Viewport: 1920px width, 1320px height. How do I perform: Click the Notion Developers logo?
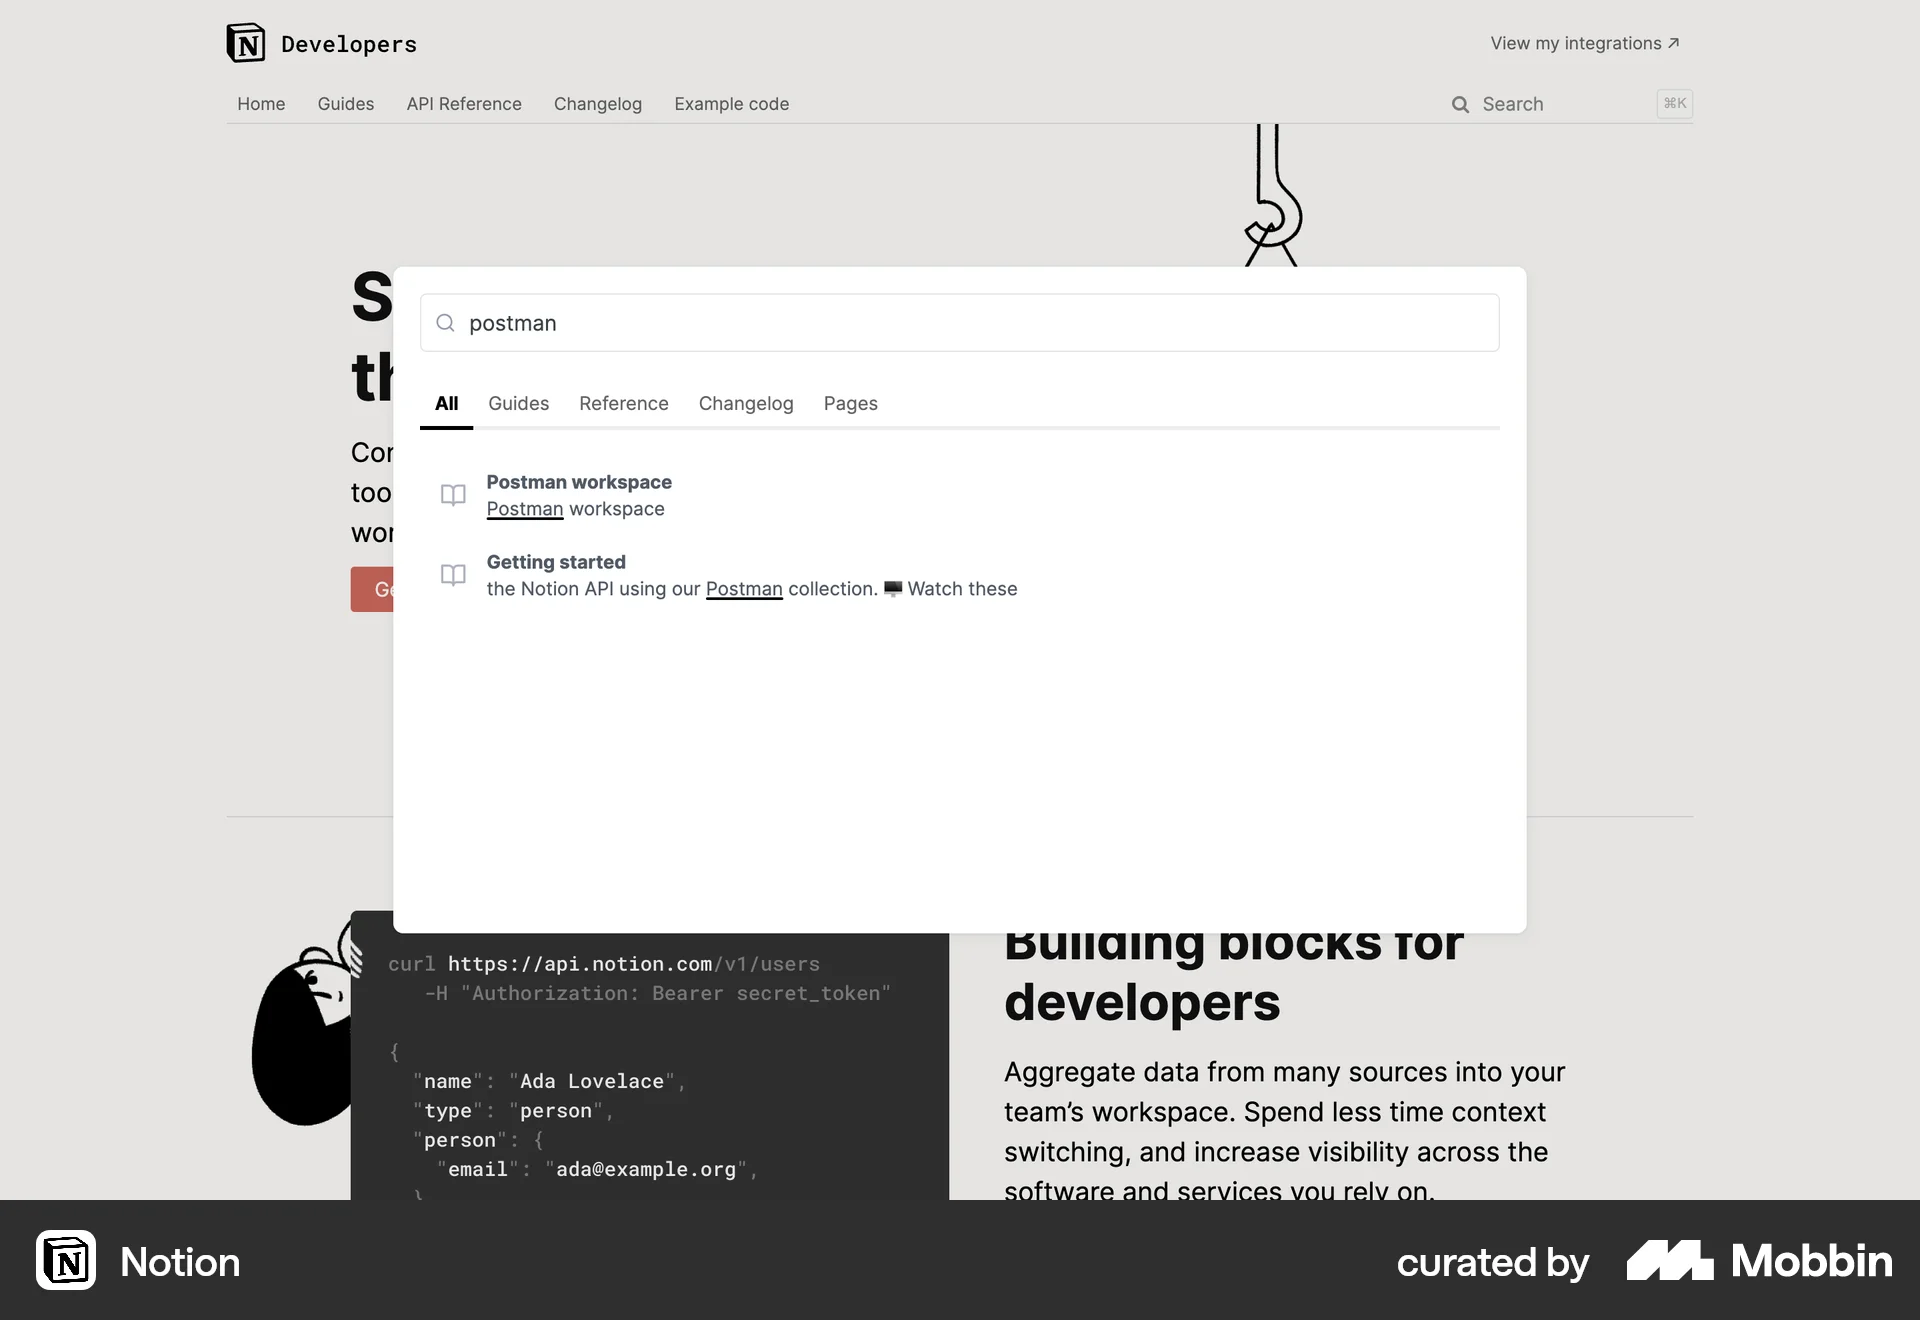click(x=320, y=43)
